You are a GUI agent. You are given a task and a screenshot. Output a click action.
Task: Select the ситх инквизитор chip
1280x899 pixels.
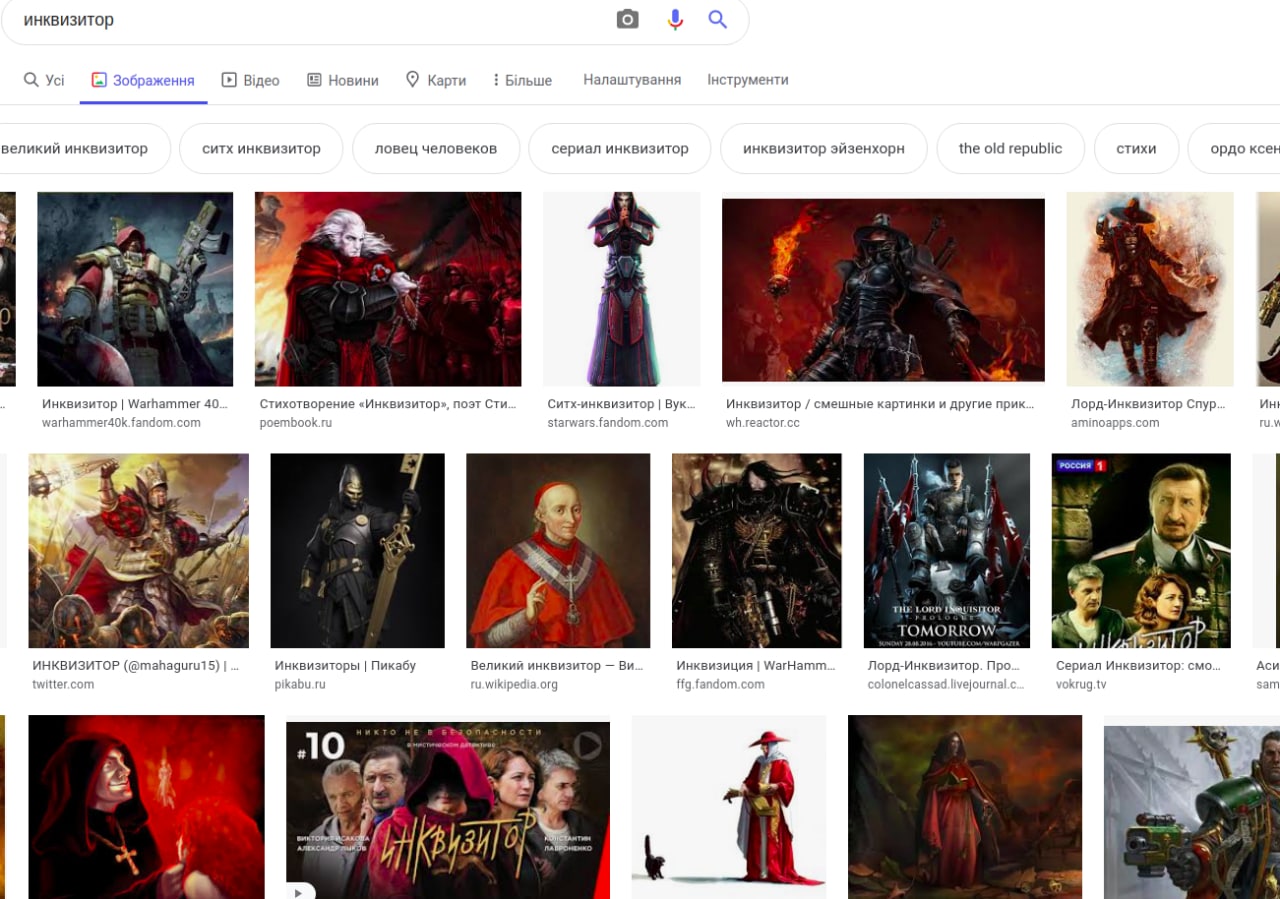[x=261, y=149]
